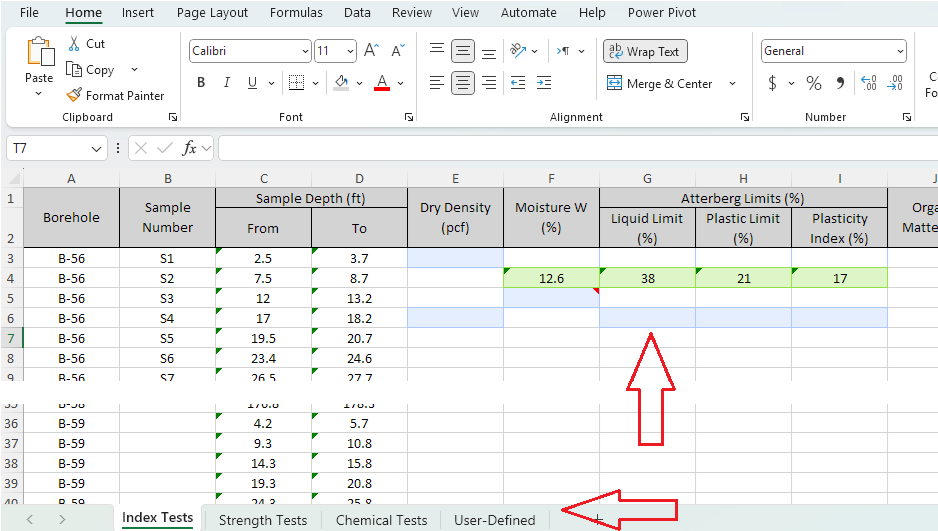Image resolution: width=938 pixels, height=531 pixels.
Task: Select all cells corner triangle
Action: click(x=13, y=178)
